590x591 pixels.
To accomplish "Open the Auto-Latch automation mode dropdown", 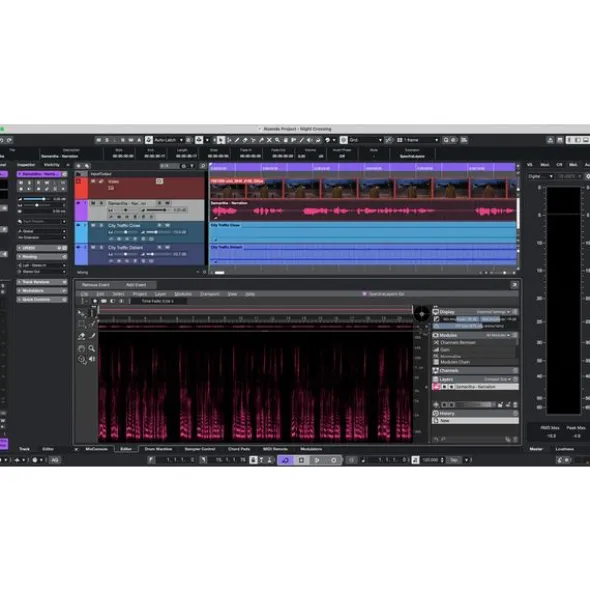I will (169, 140).
